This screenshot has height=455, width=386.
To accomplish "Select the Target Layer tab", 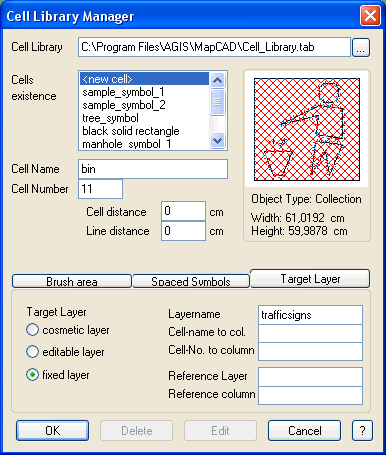I will (310, 279).
